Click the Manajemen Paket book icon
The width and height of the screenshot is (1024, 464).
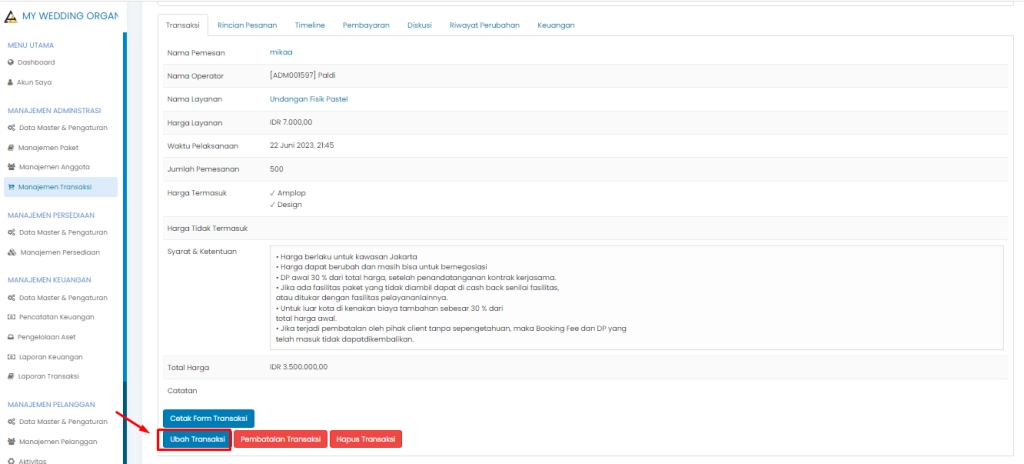coord(11,147)
